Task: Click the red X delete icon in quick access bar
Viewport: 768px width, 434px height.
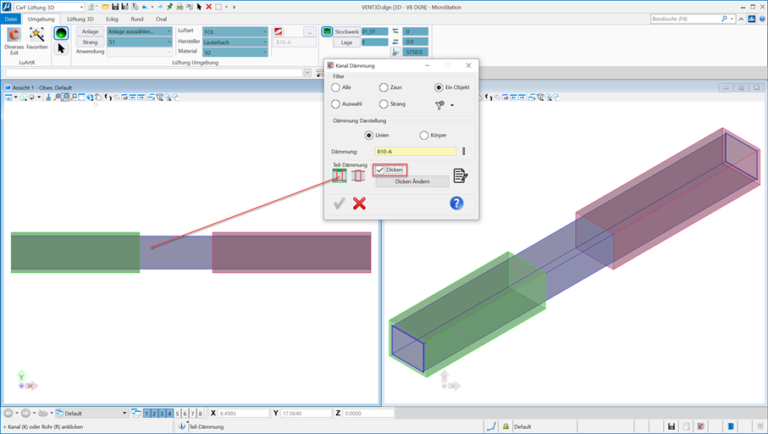Action: [x=209, y=7]
